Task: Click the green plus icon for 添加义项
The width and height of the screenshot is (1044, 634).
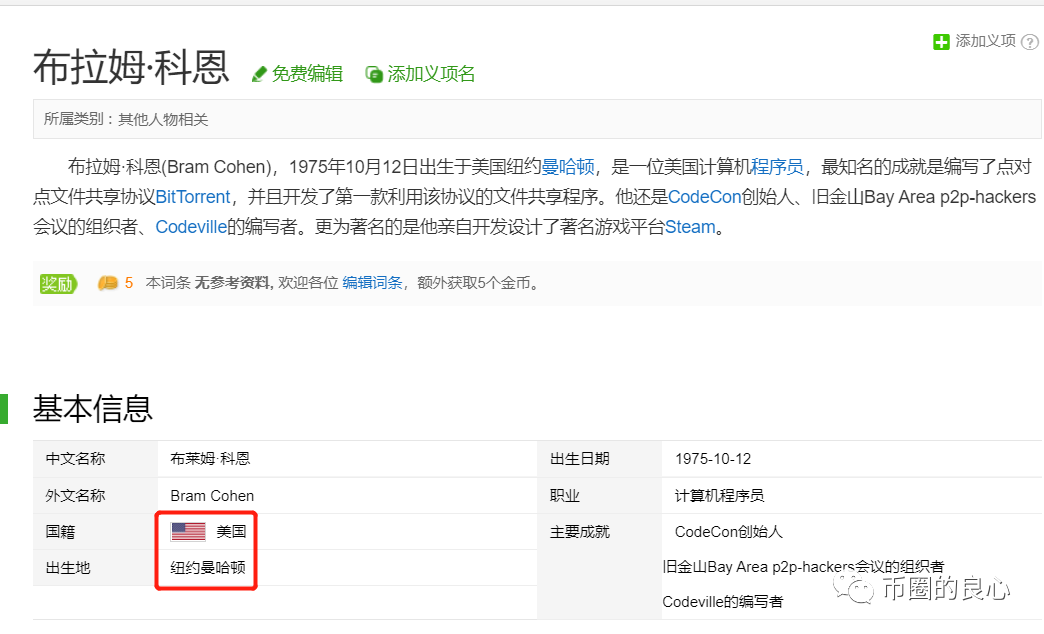Action: [941, 42]
